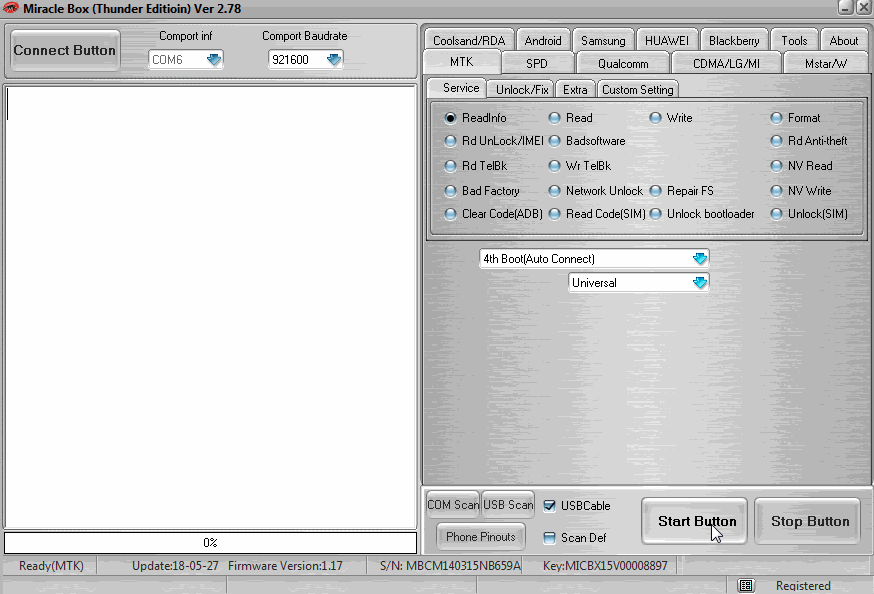The width and height of the screenshot is (874, 594).
Task: Switch to the Extra sub-tab
Action: pos(575,90)
